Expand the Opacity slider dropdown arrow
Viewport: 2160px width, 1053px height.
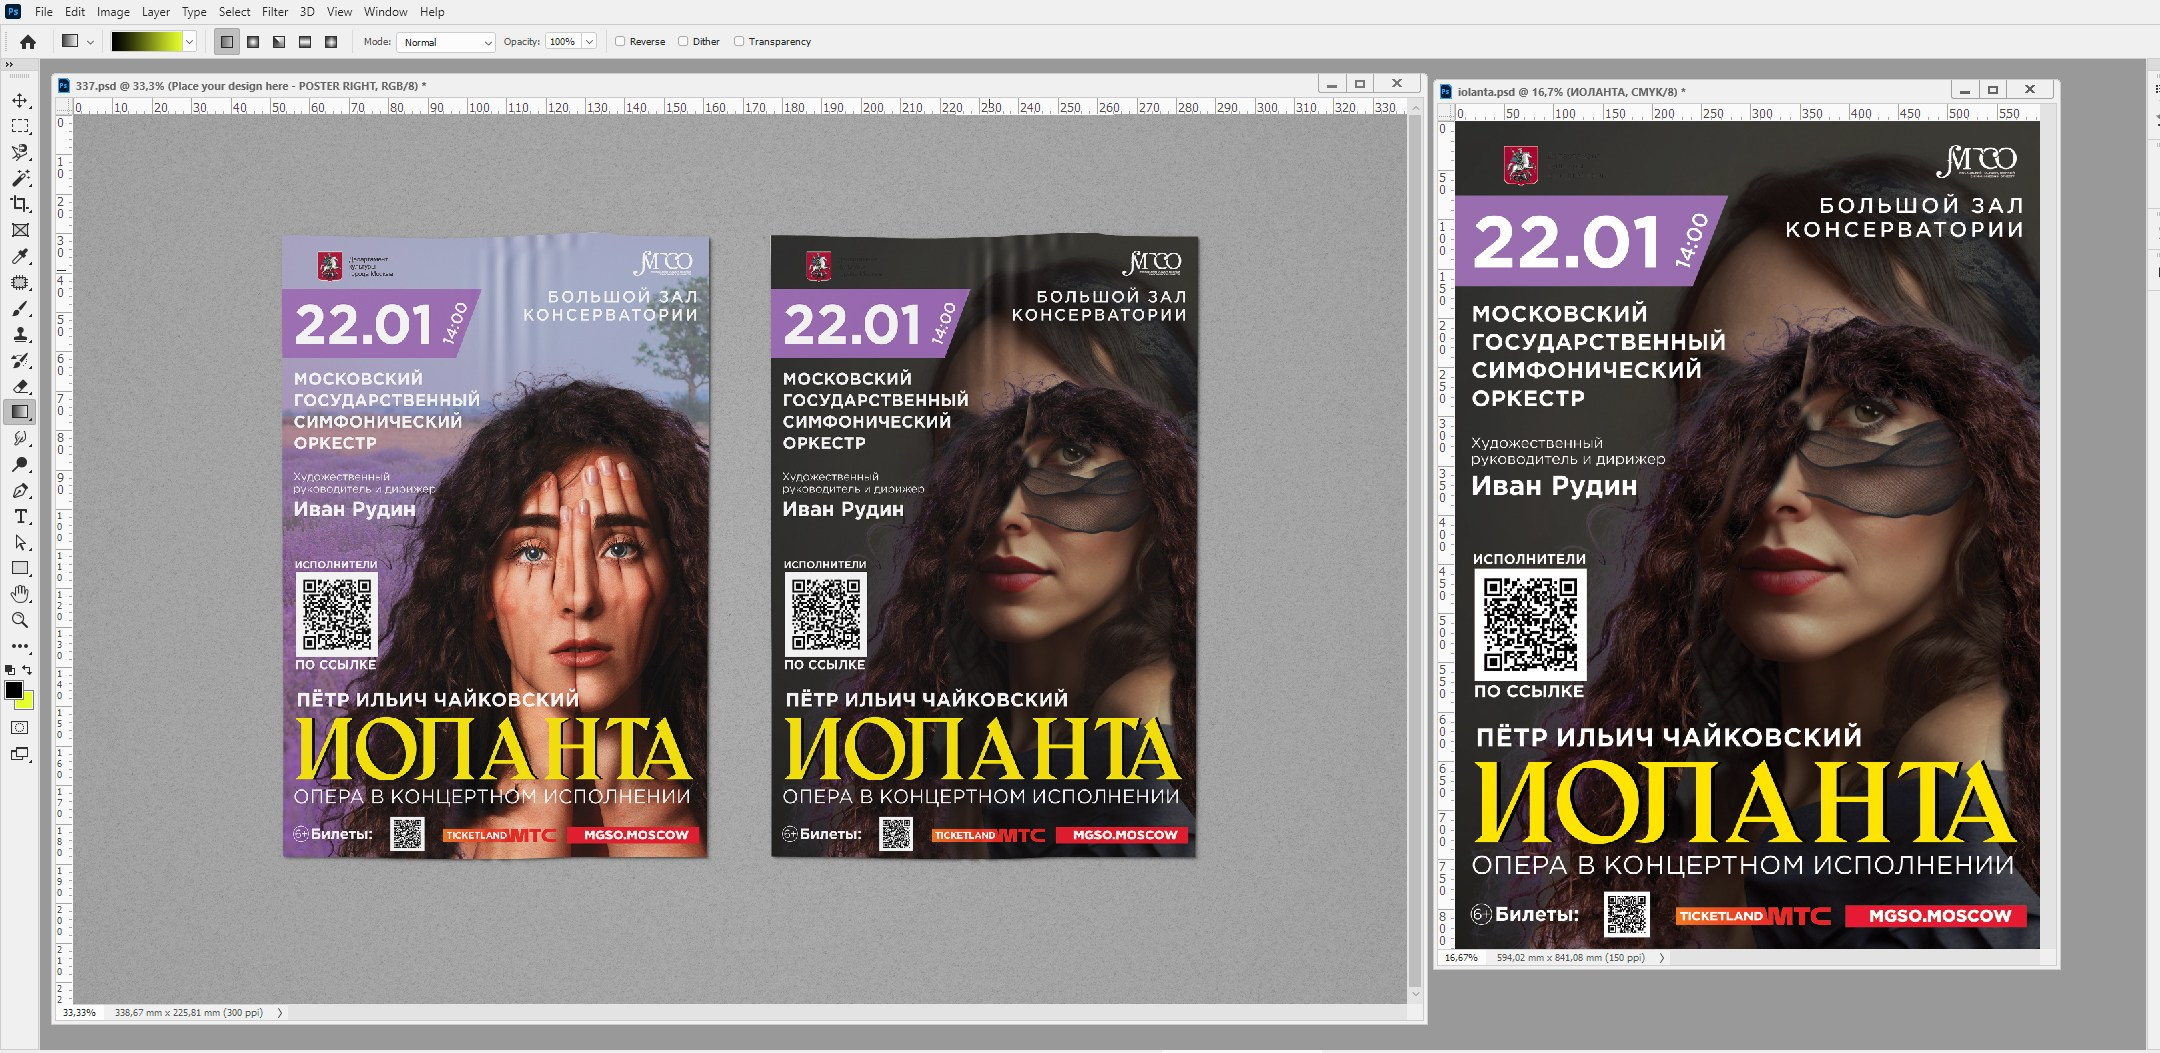tap(589, 42)
